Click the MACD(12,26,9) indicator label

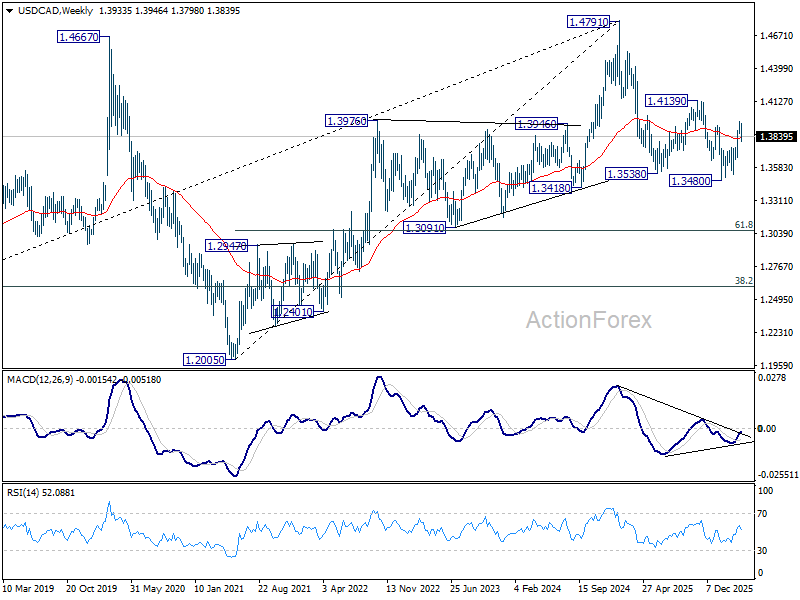[40, 380]
